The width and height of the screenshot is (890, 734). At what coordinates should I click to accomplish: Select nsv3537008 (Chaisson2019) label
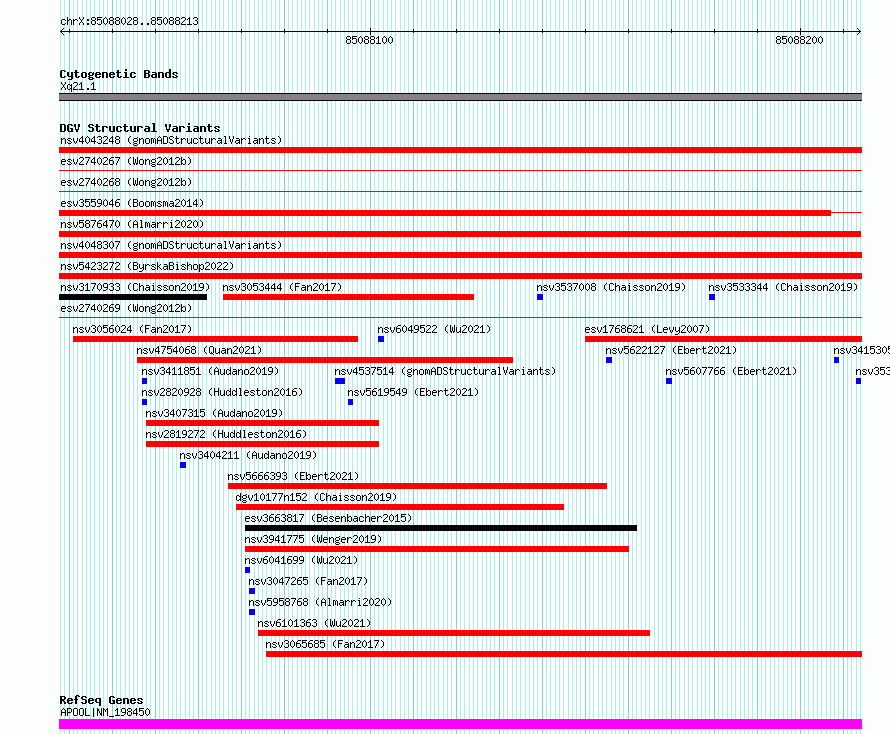(x=611, y=287)
